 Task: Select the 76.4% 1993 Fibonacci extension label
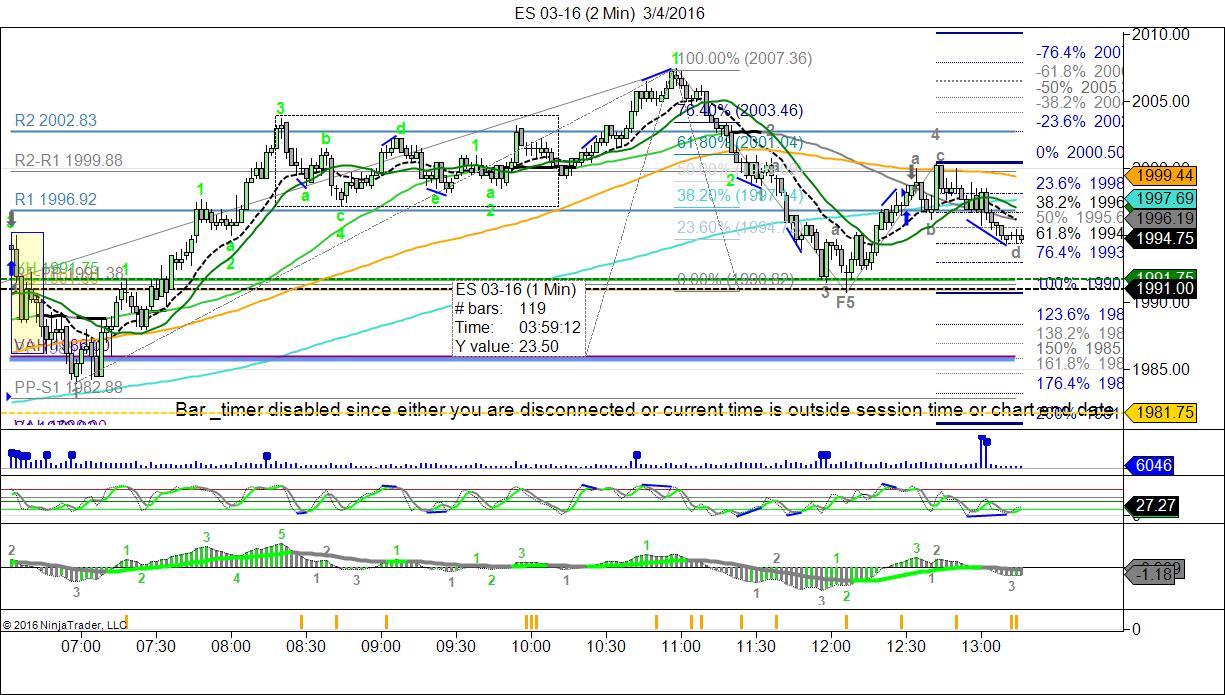tap(1078, 252)
